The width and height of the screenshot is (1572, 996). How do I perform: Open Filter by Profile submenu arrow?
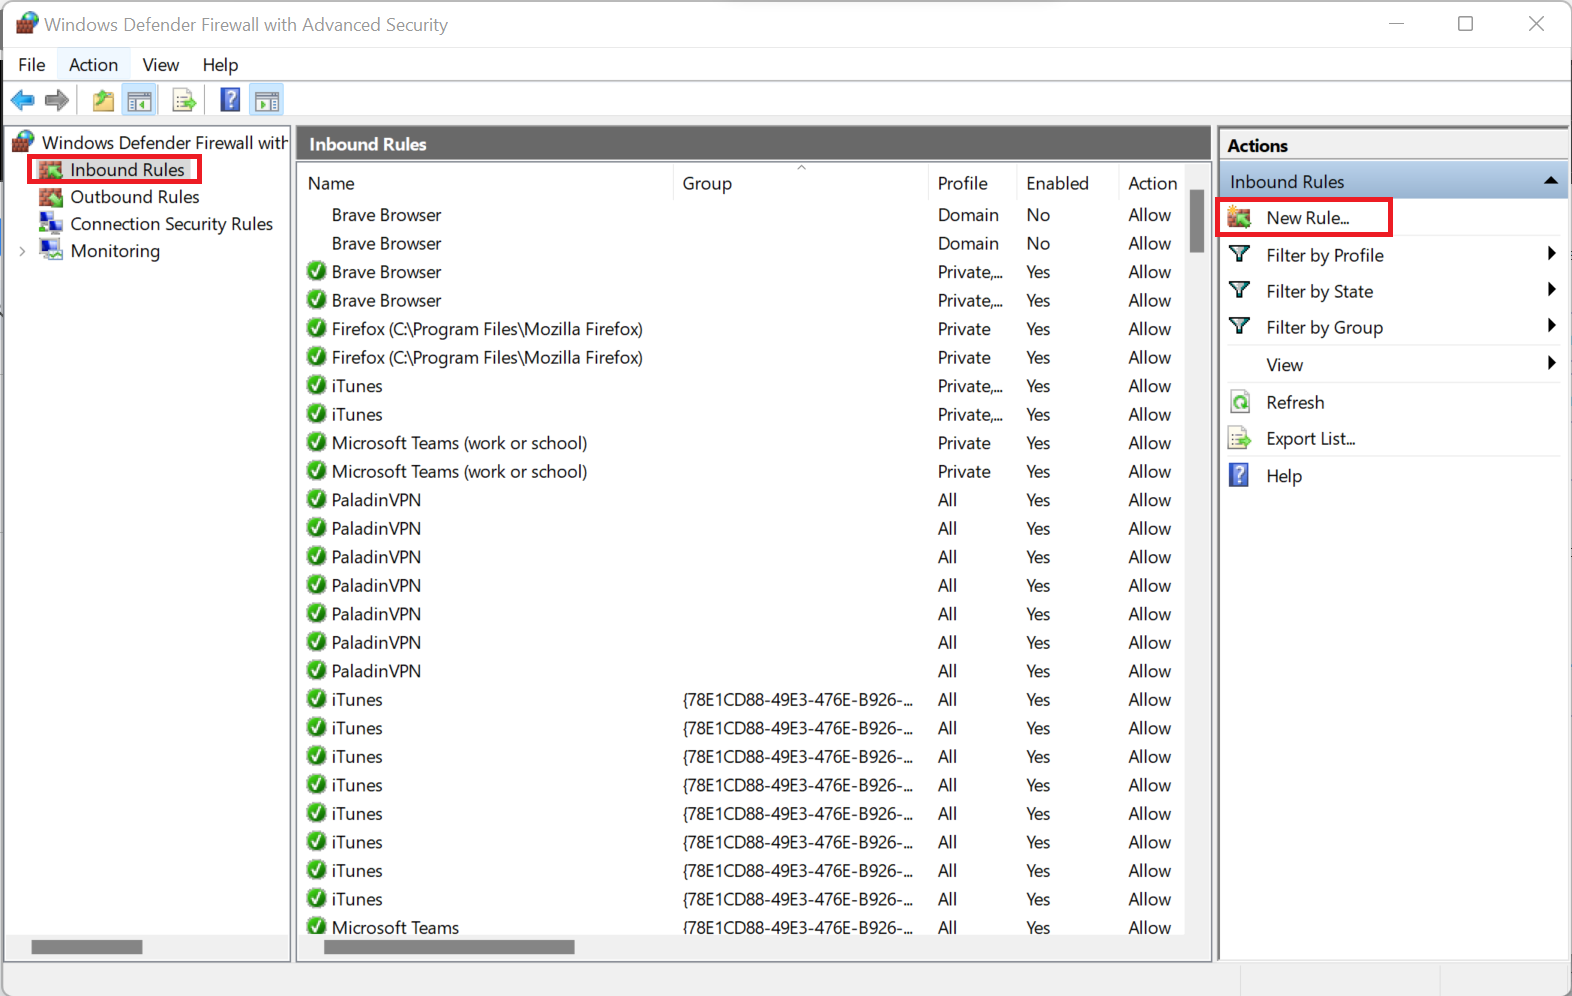coord(1551,254)
